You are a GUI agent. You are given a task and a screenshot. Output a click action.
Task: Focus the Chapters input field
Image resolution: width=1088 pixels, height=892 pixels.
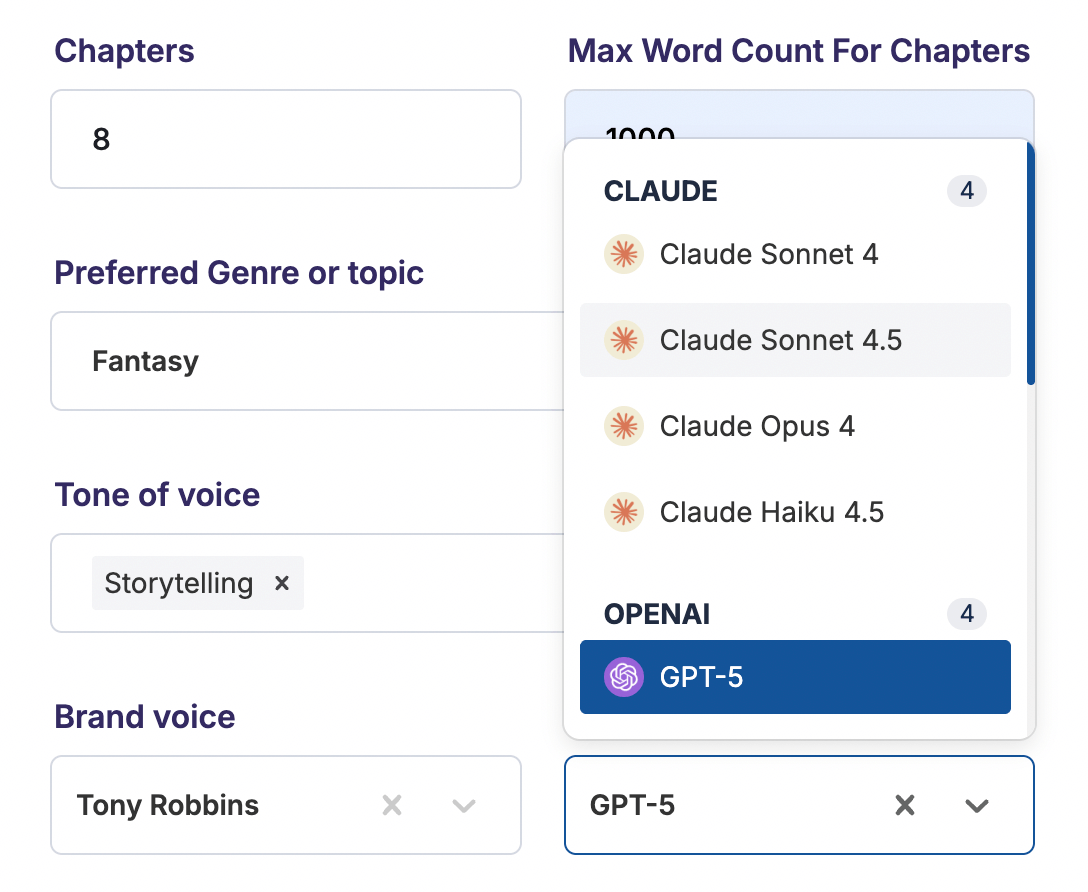[x=285, y=139]
